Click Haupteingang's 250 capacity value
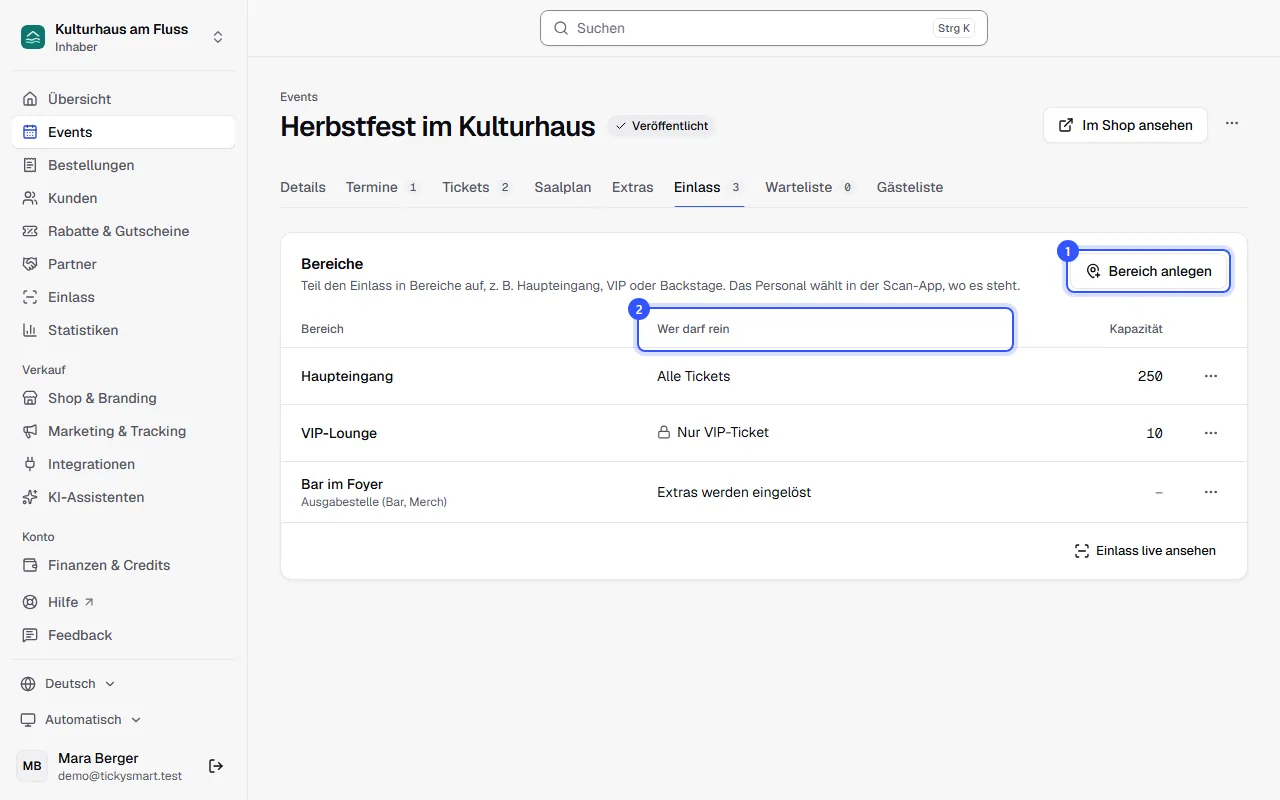 point(1150,376)
